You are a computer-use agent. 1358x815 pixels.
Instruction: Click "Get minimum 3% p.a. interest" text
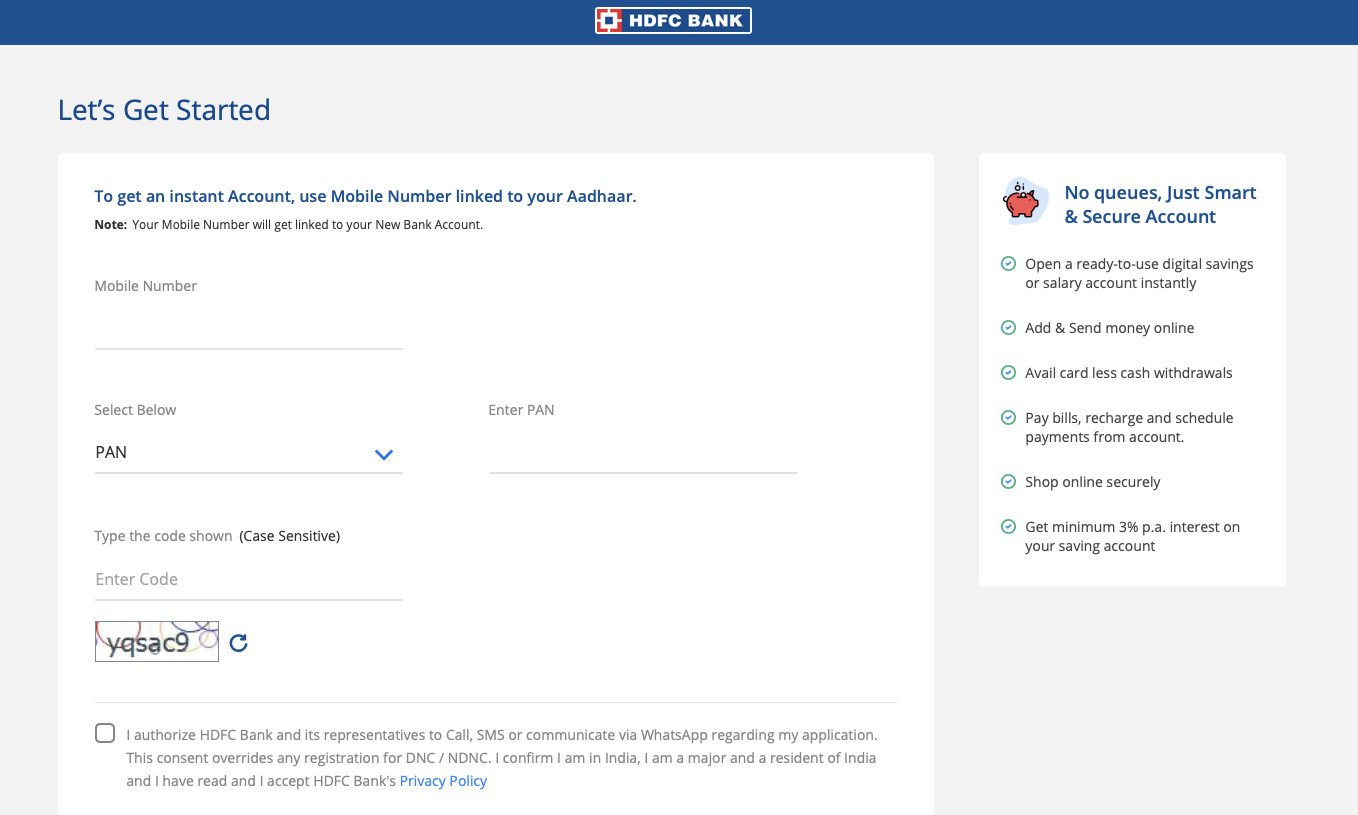click(1132, 536)
